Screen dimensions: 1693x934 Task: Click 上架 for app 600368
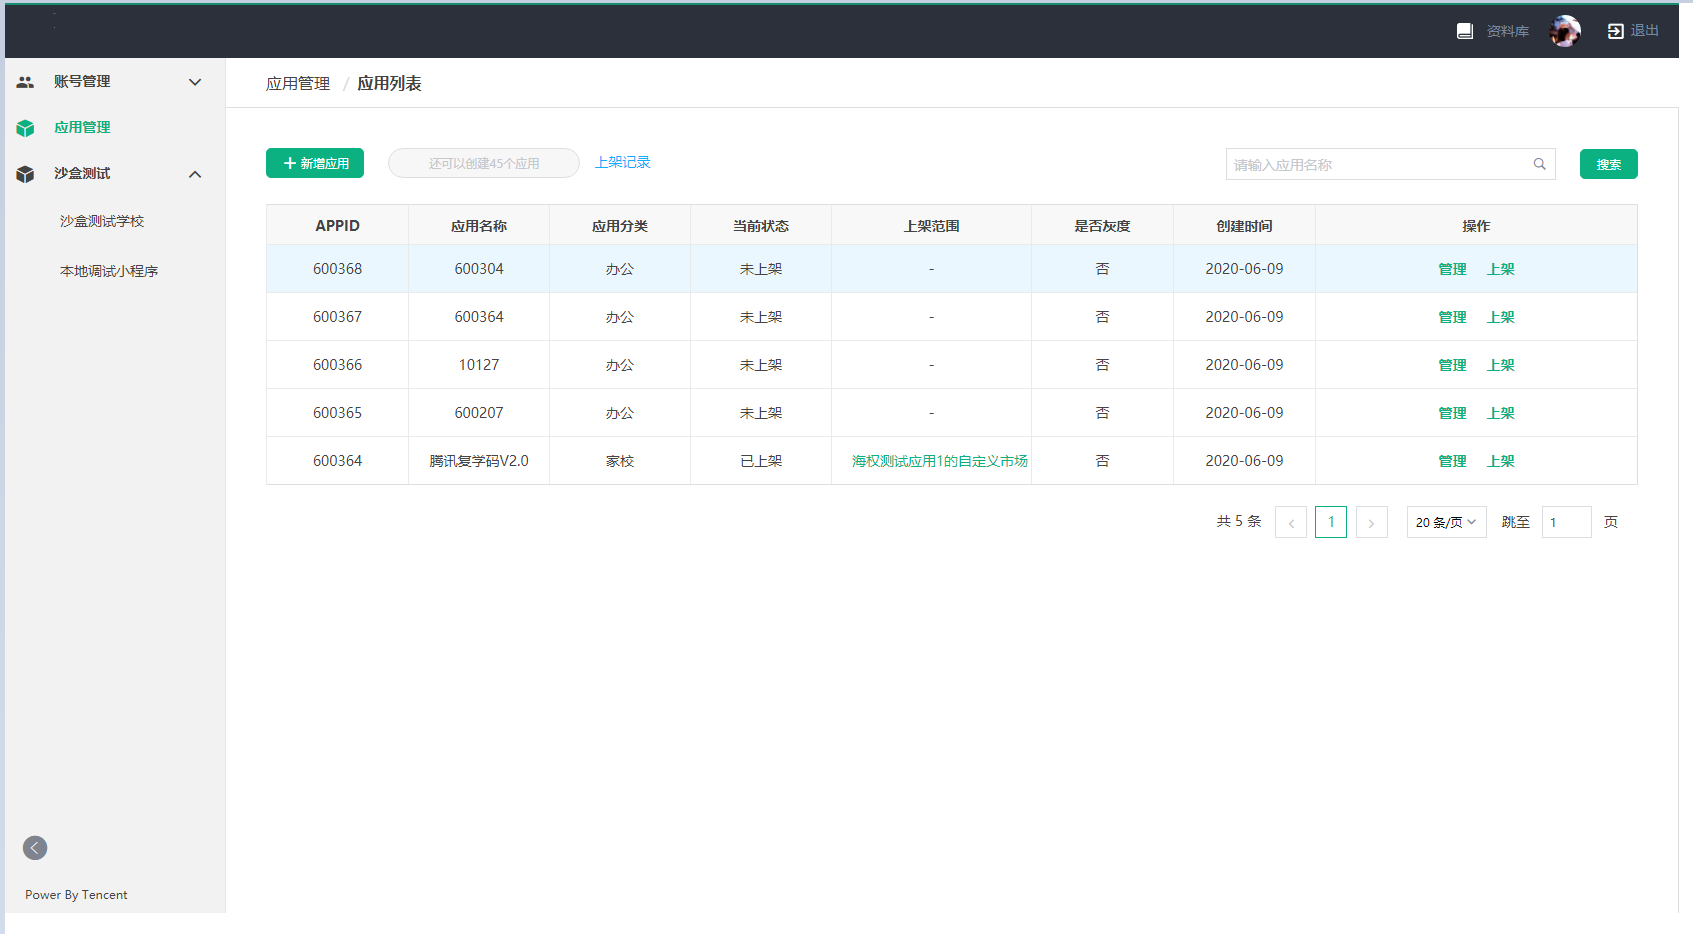pyautogui.click(x=1501, y=269)
